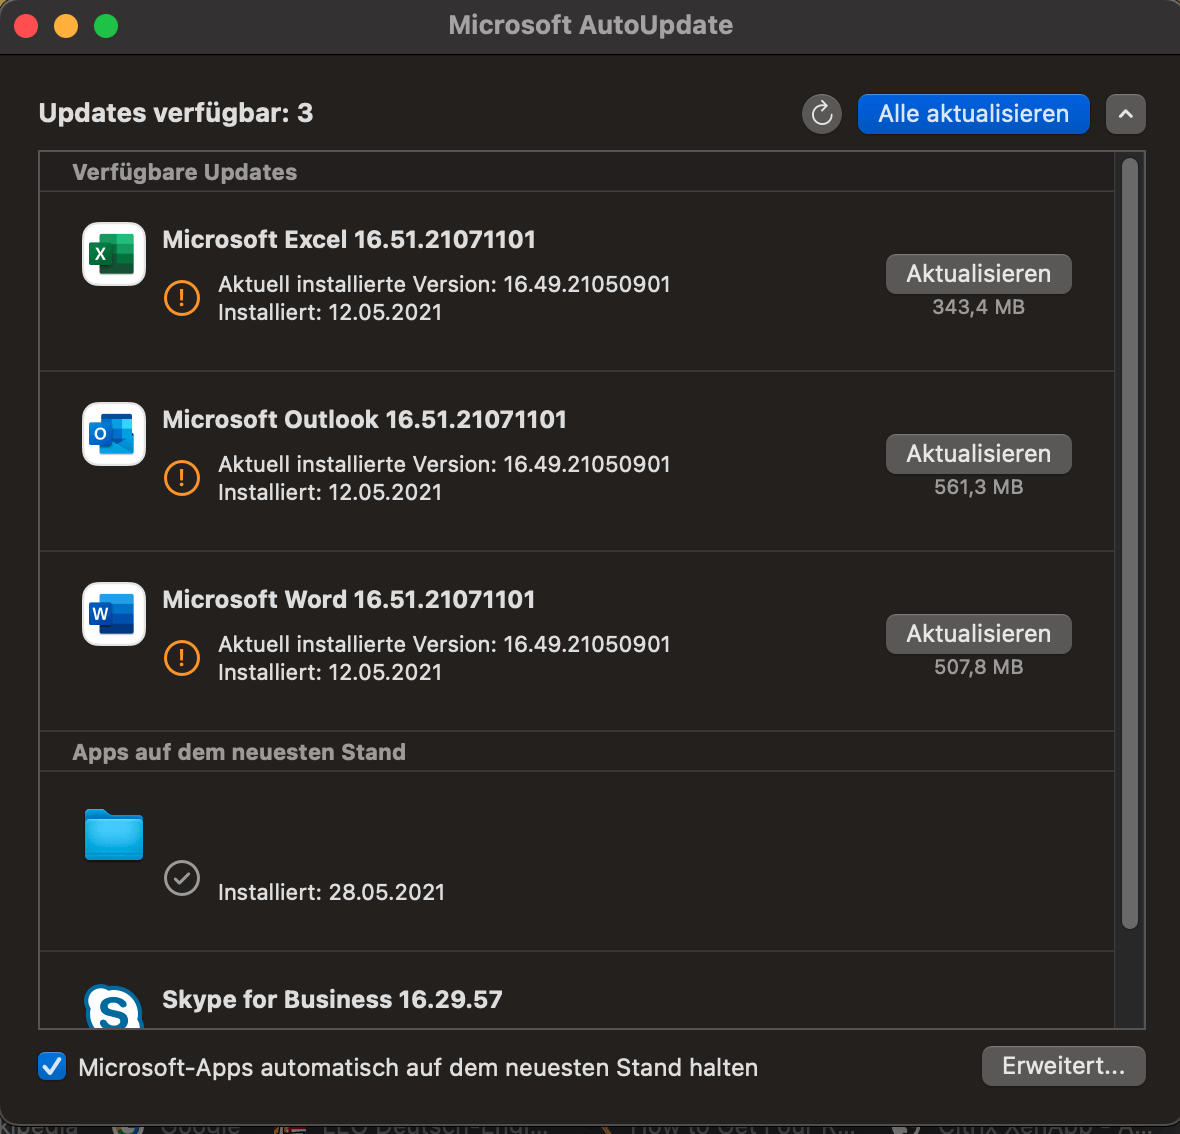Select the Microsoft Word 16.51.21071101 title
Screen dimensions: 1180x1134
348,599
